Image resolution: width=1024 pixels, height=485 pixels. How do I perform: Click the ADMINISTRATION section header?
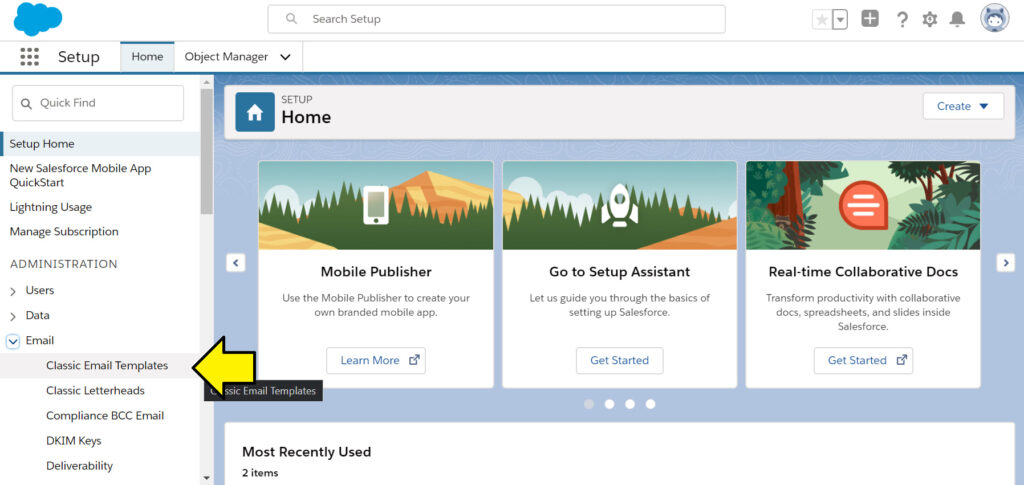tap(63, 264)
